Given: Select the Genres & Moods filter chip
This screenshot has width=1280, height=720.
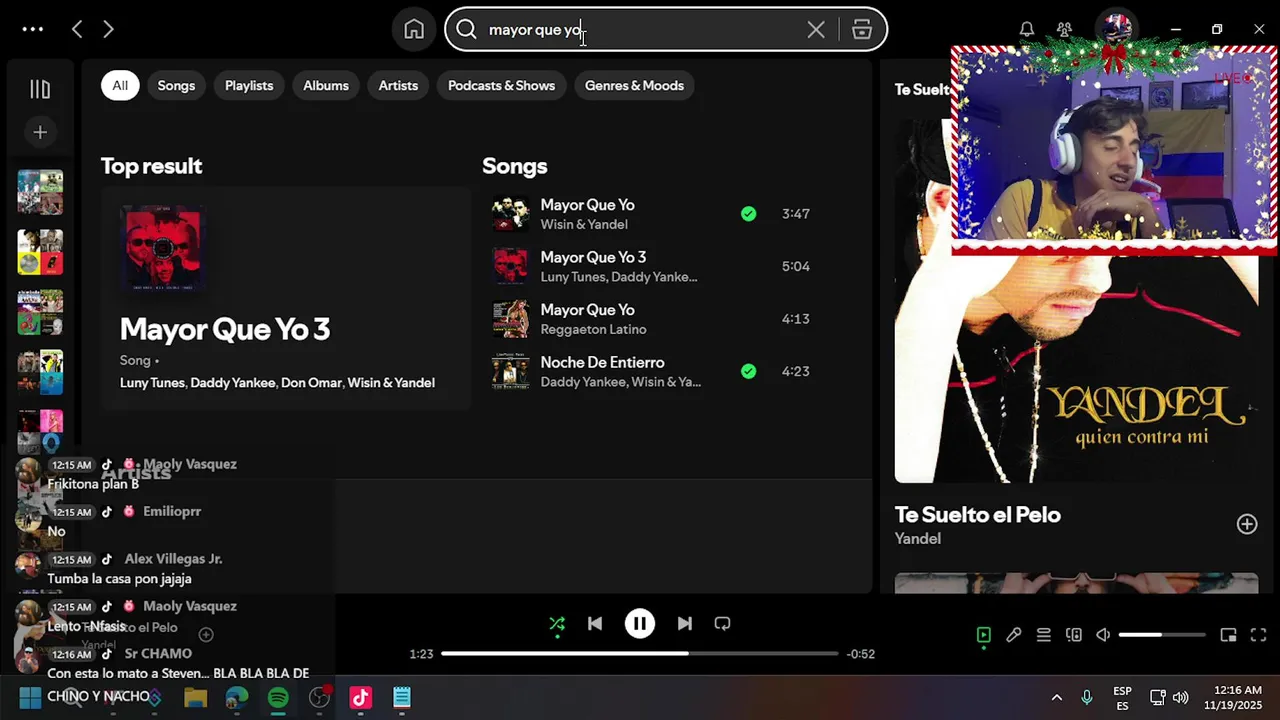Looking at the screenshot, I should 634,85.
